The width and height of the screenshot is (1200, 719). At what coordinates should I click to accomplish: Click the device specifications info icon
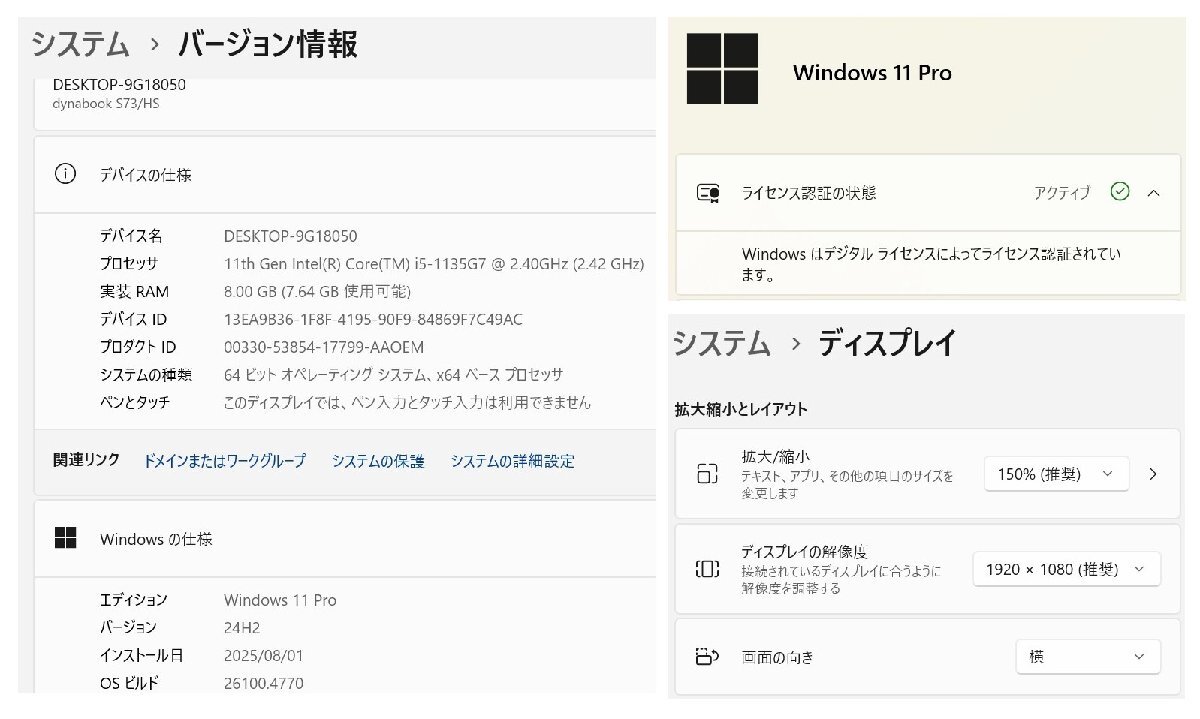pyautogui.click(x=65, y=174)
